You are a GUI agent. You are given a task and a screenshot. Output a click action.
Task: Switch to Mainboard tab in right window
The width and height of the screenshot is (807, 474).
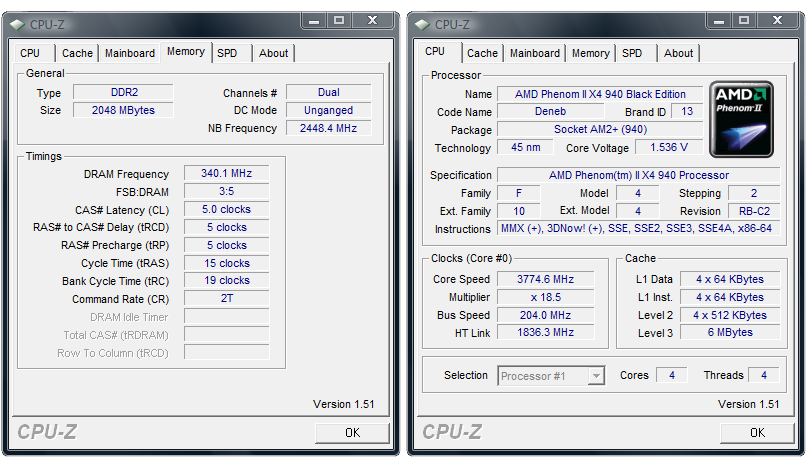(x=535, y=54)
